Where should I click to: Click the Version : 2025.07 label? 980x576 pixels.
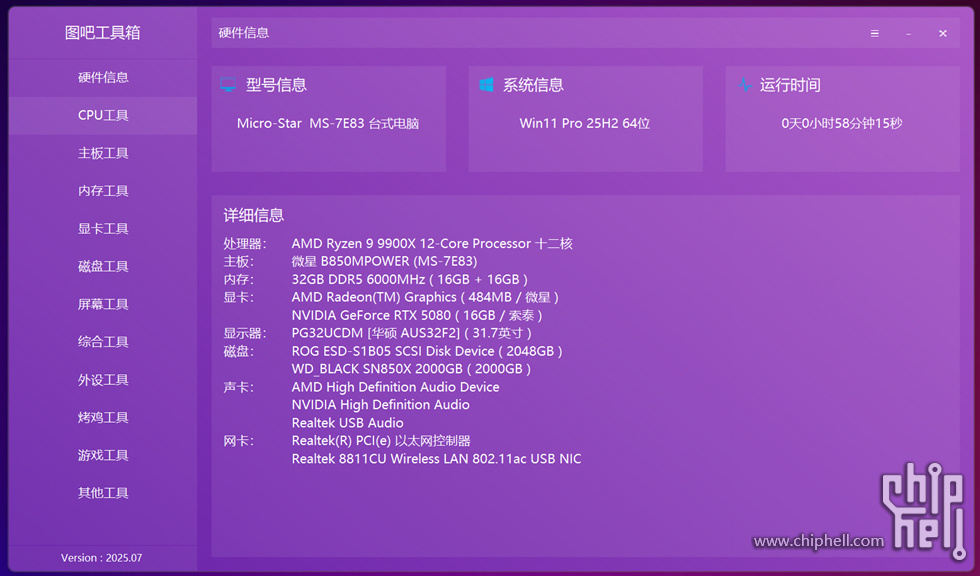(x=102, y=558)
